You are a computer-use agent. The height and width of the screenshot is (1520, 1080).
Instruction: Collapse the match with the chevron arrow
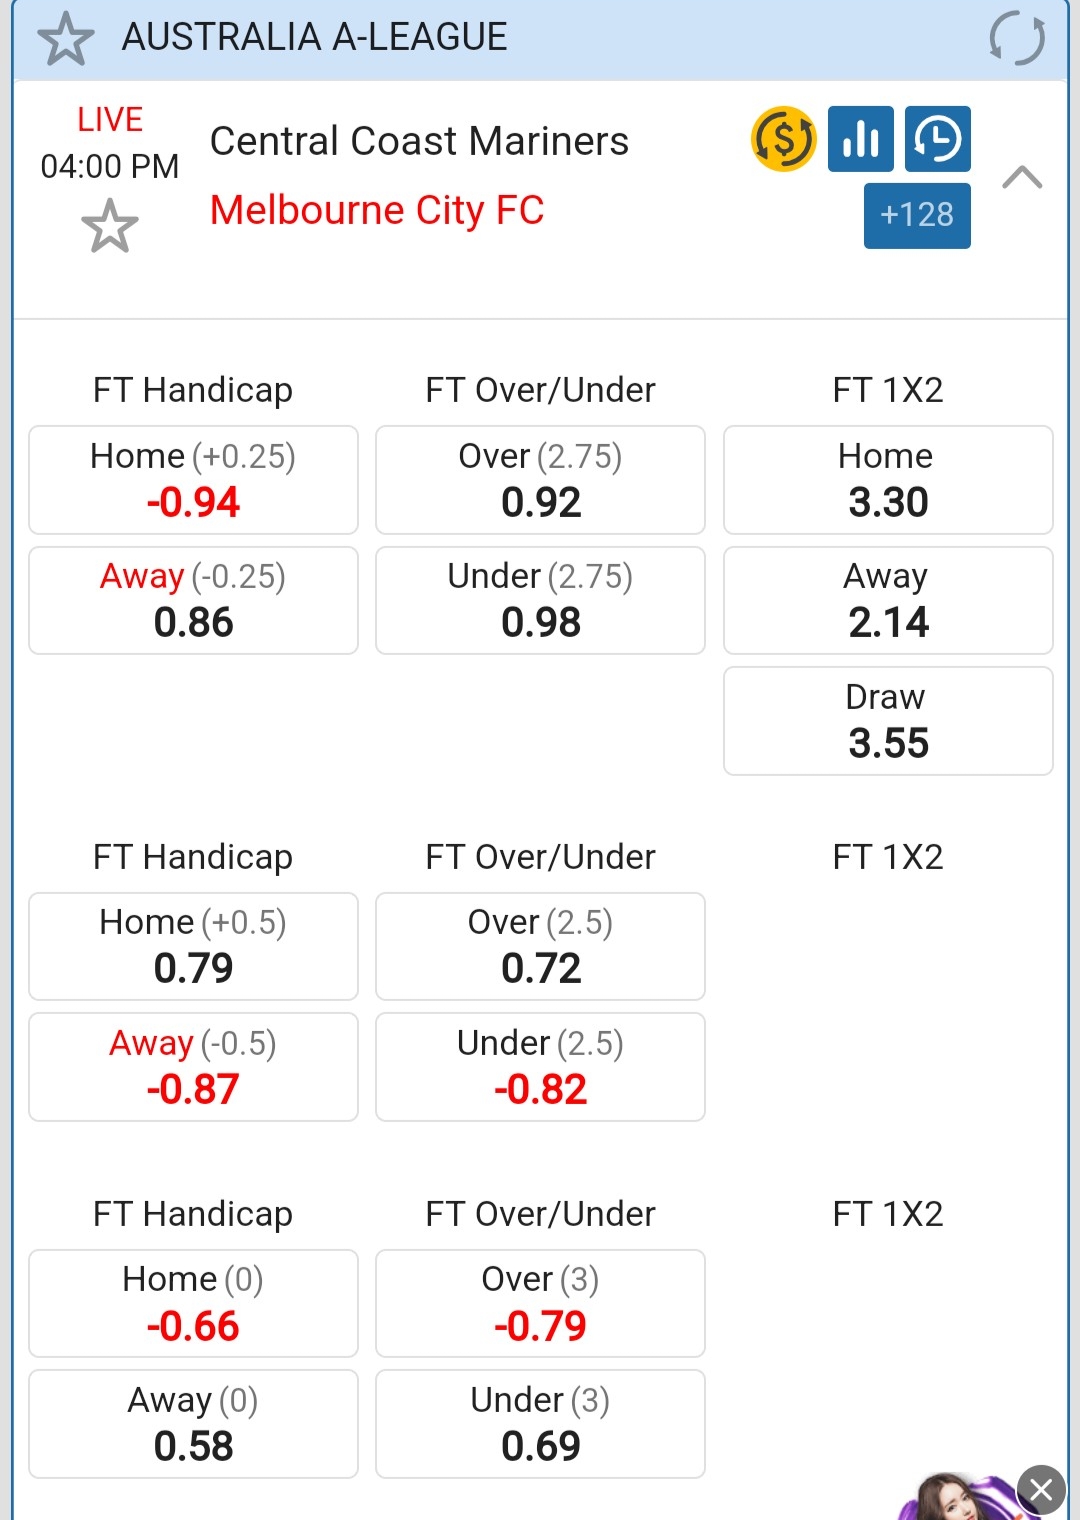[x=1021, y=178]
